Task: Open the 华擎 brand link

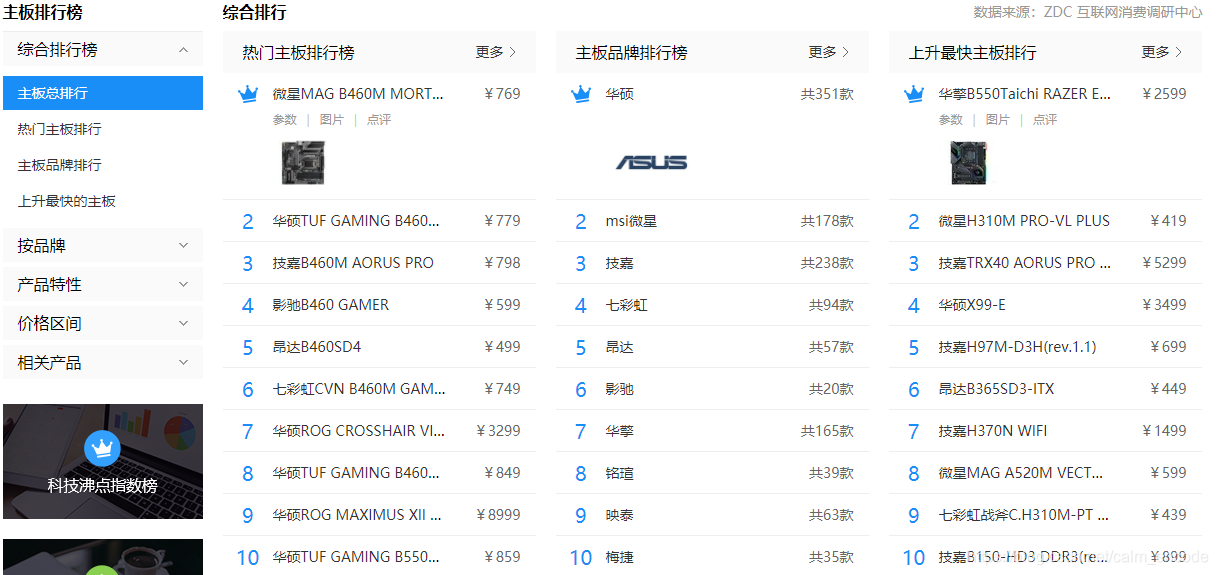Action: [619, 431]
